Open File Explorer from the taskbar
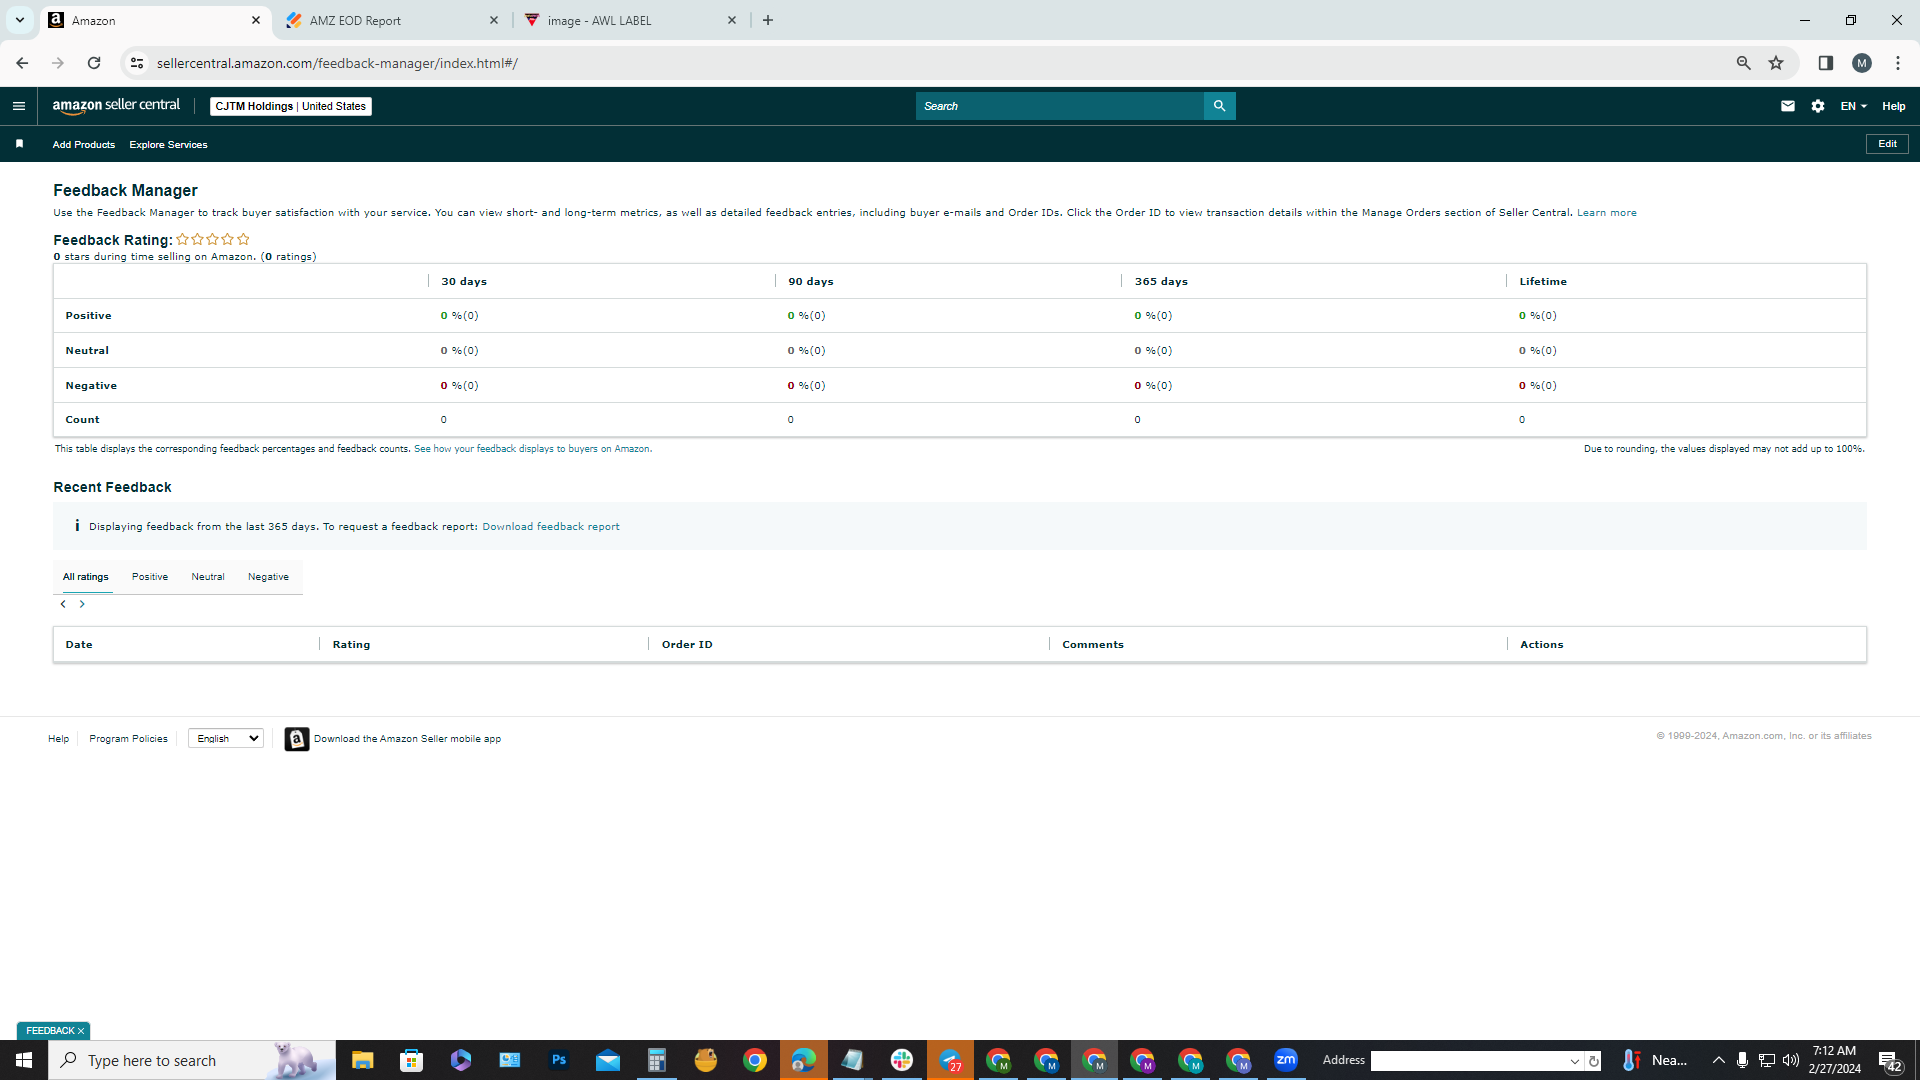Screen dimensions: 1920x1080 pyautogui.click(x=363, y=1060)
